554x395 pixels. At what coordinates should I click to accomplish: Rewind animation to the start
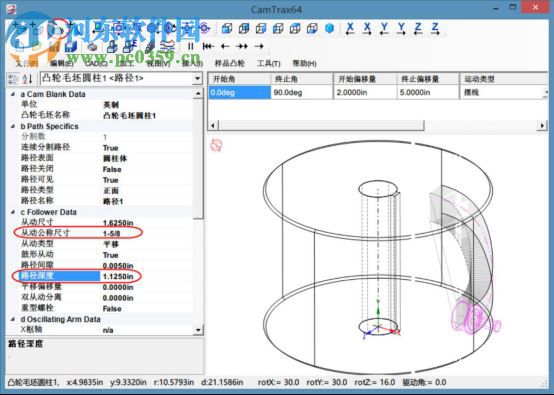(x=208, y=46)
